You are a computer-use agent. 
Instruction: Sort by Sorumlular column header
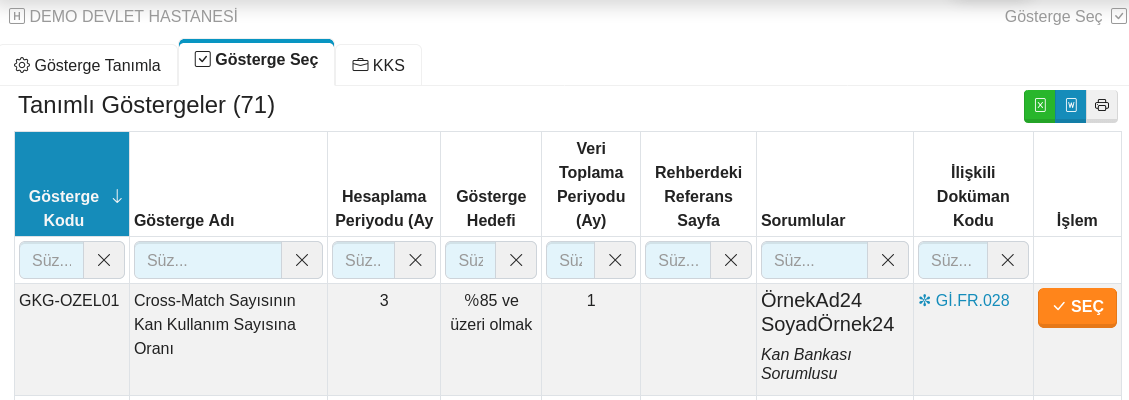tap(835, 185)
